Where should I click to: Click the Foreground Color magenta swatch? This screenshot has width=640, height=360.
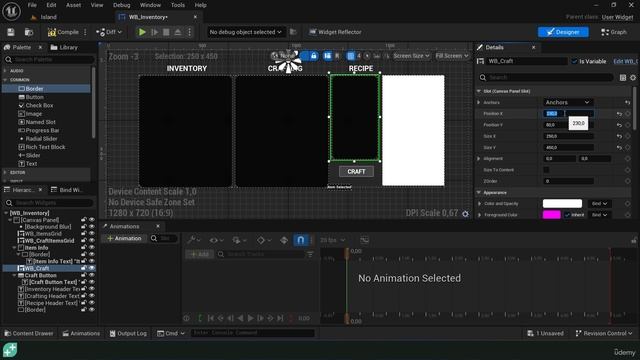click(x=551, y=215)
